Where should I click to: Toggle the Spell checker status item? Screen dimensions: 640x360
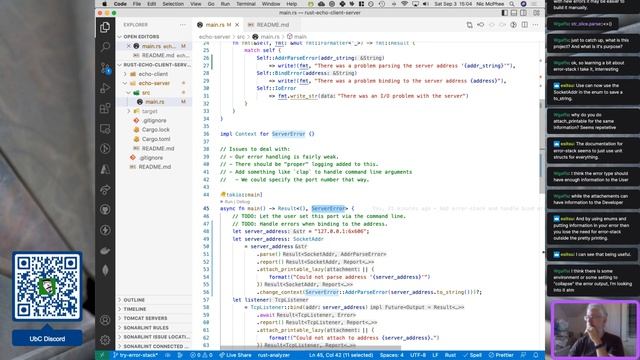click(473, 355)
